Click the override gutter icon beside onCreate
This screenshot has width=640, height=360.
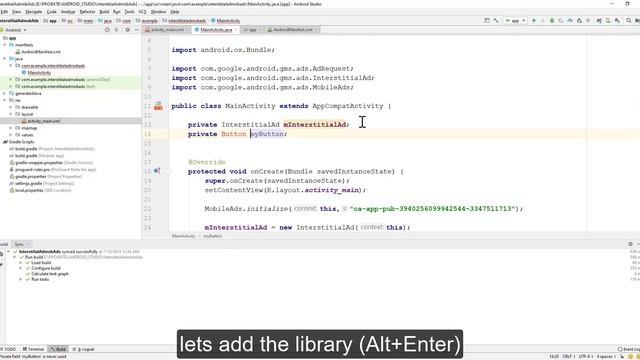pyautogui.click(x=157, y=171)
